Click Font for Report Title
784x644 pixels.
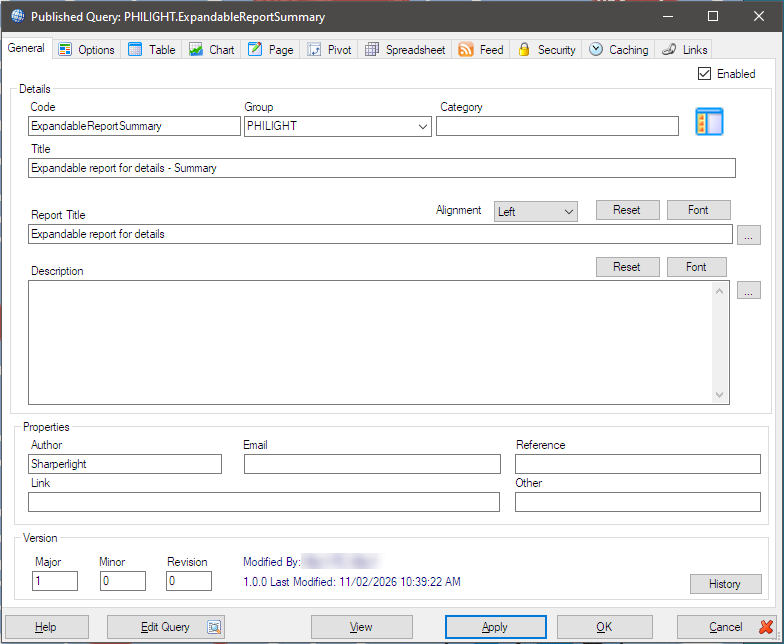pyautogui.click(x=698, y=210)
